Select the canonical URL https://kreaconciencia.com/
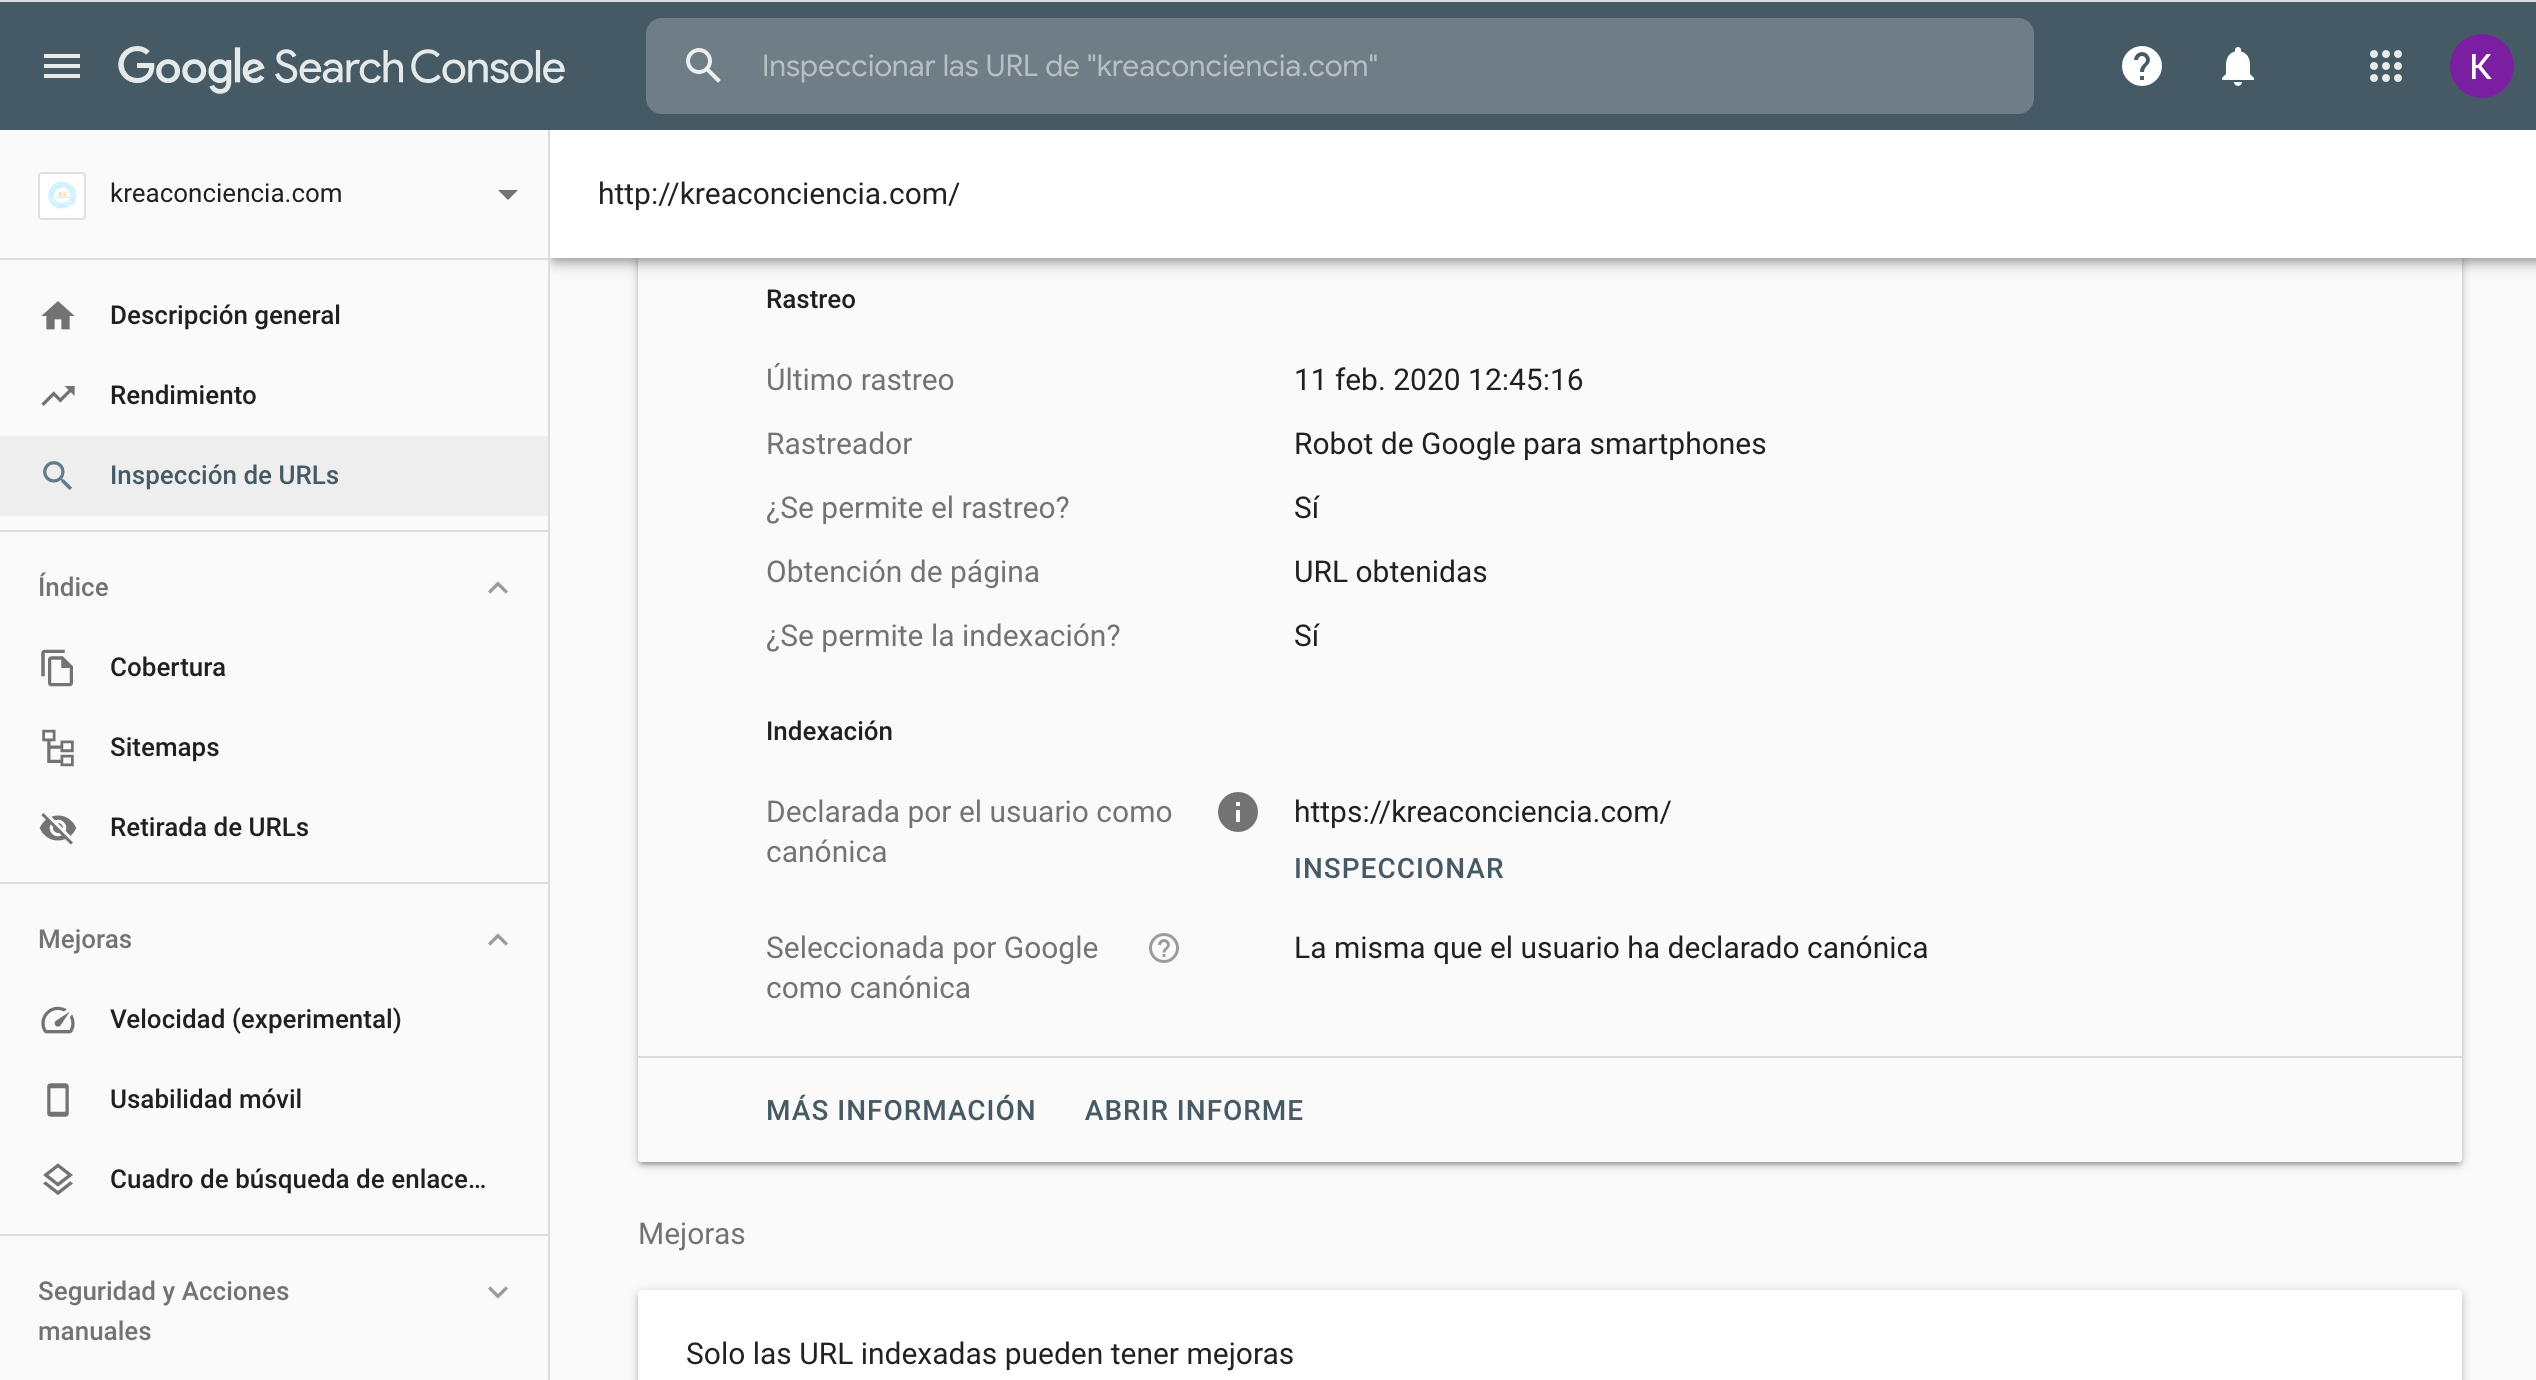The image size is (2536, 1380). (x=1482, y=812)
